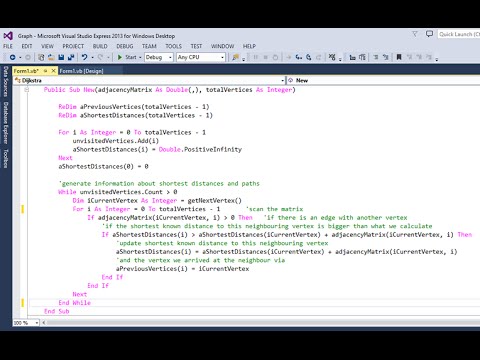Click the Navigate Backward toolbar icon
Viewport: 480px width, 360px height.
[x=13, y=57]
